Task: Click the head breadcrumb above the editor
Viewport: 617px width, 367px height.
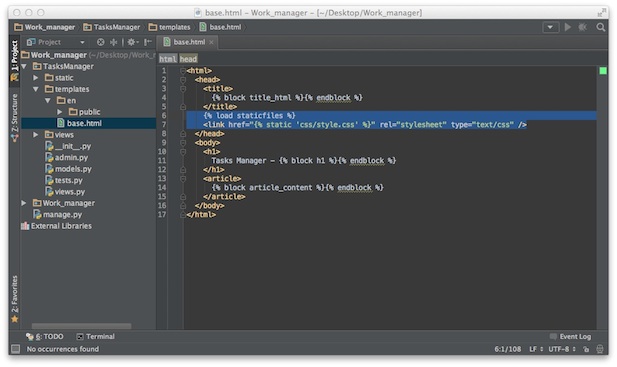Action: [188, 59]
